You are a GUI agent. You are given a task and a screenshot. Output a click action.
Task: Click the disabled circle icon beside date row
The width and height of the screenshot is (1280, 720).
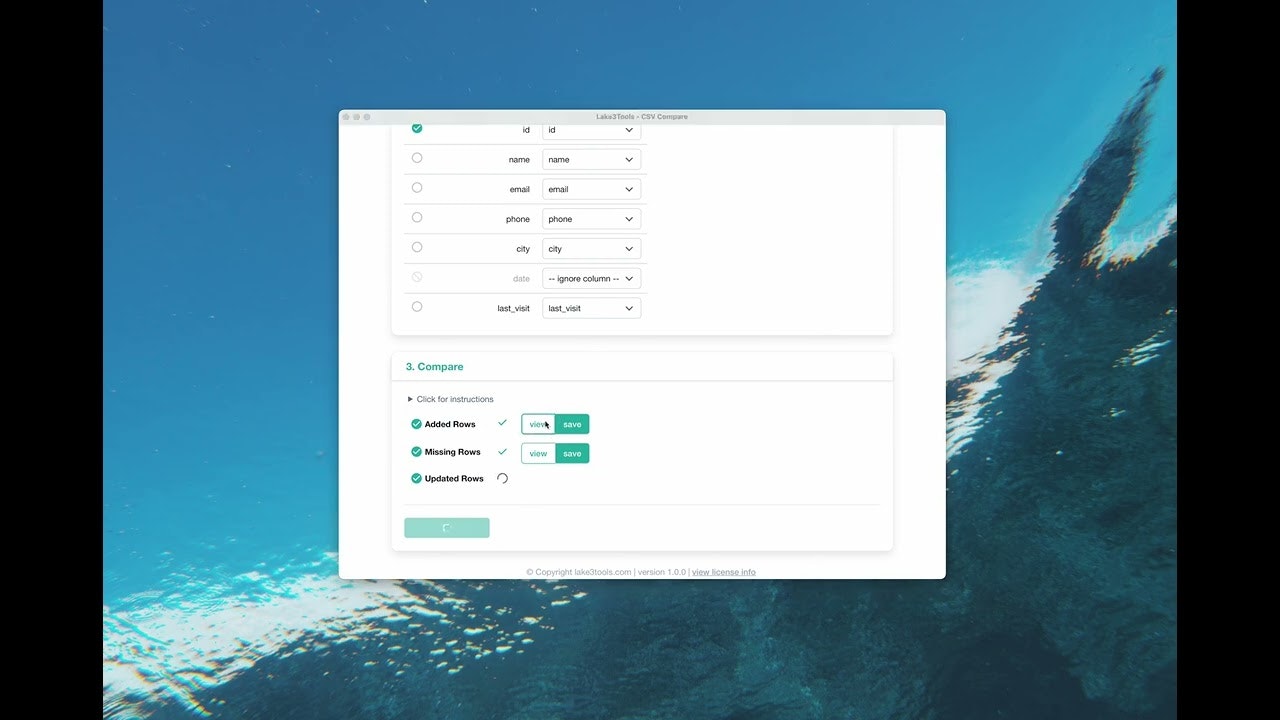[x=417, y=277]
